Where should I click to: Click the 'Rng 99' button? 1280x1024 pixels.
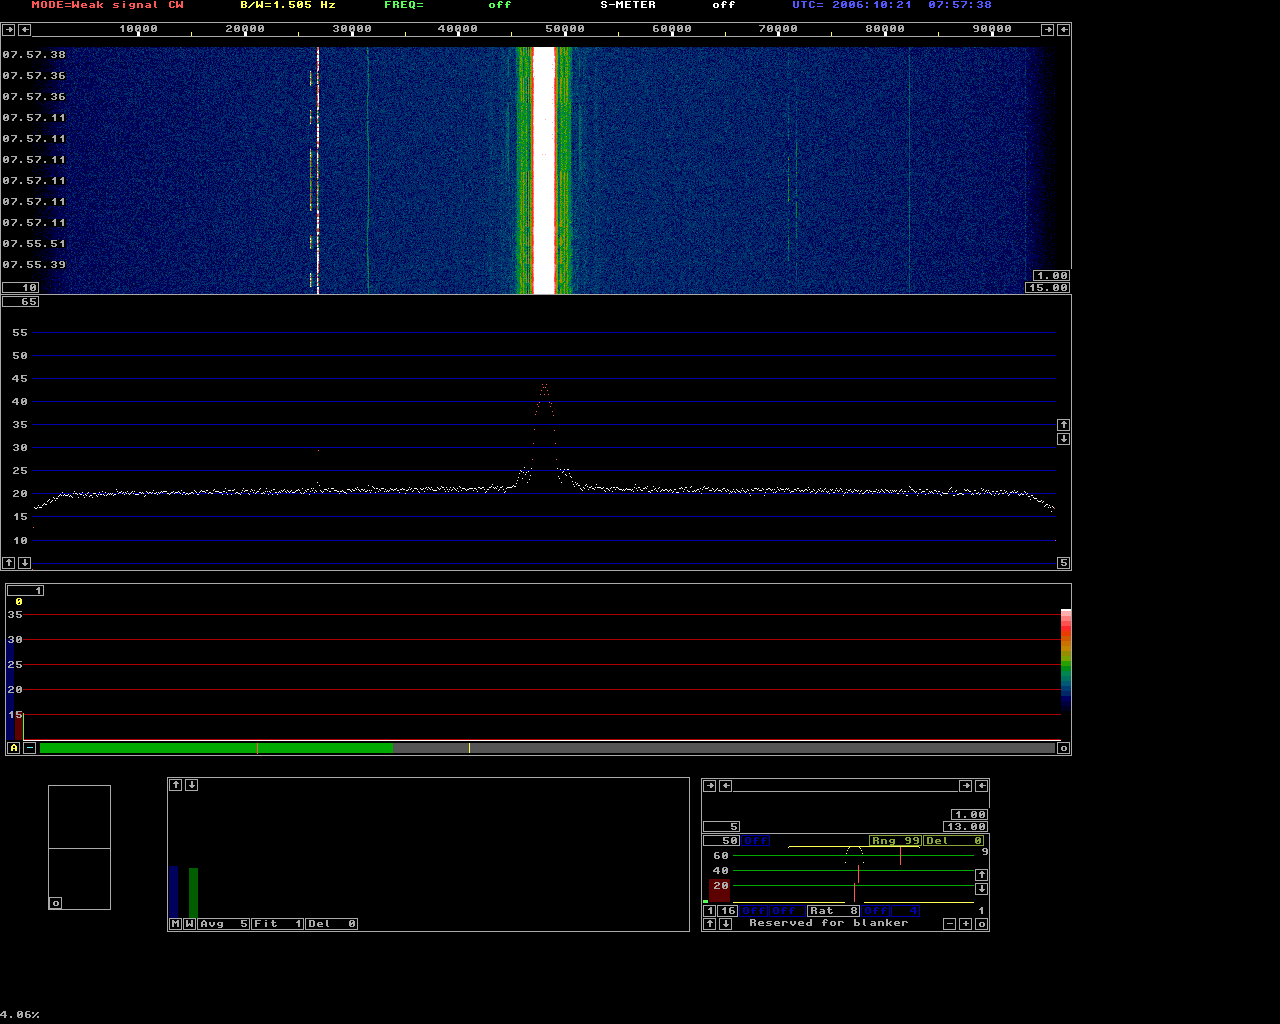click(x=894, y=841)
